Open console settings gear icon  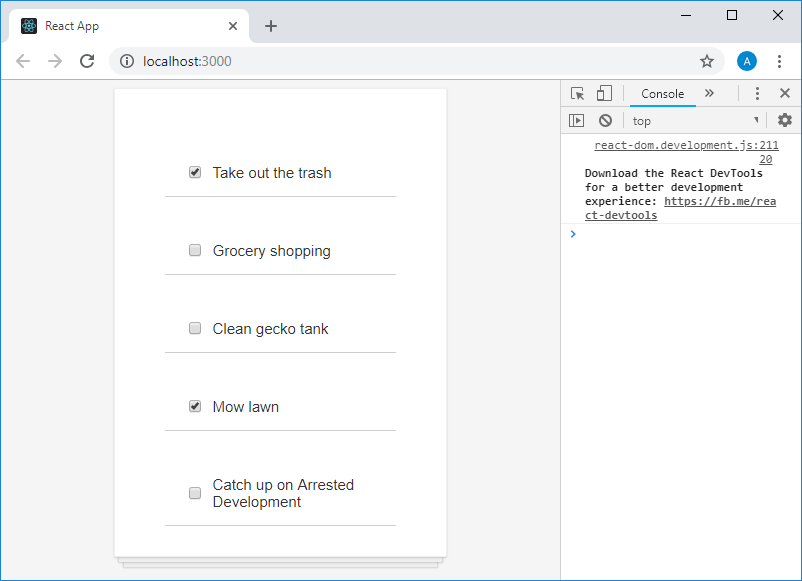point(785,120)
